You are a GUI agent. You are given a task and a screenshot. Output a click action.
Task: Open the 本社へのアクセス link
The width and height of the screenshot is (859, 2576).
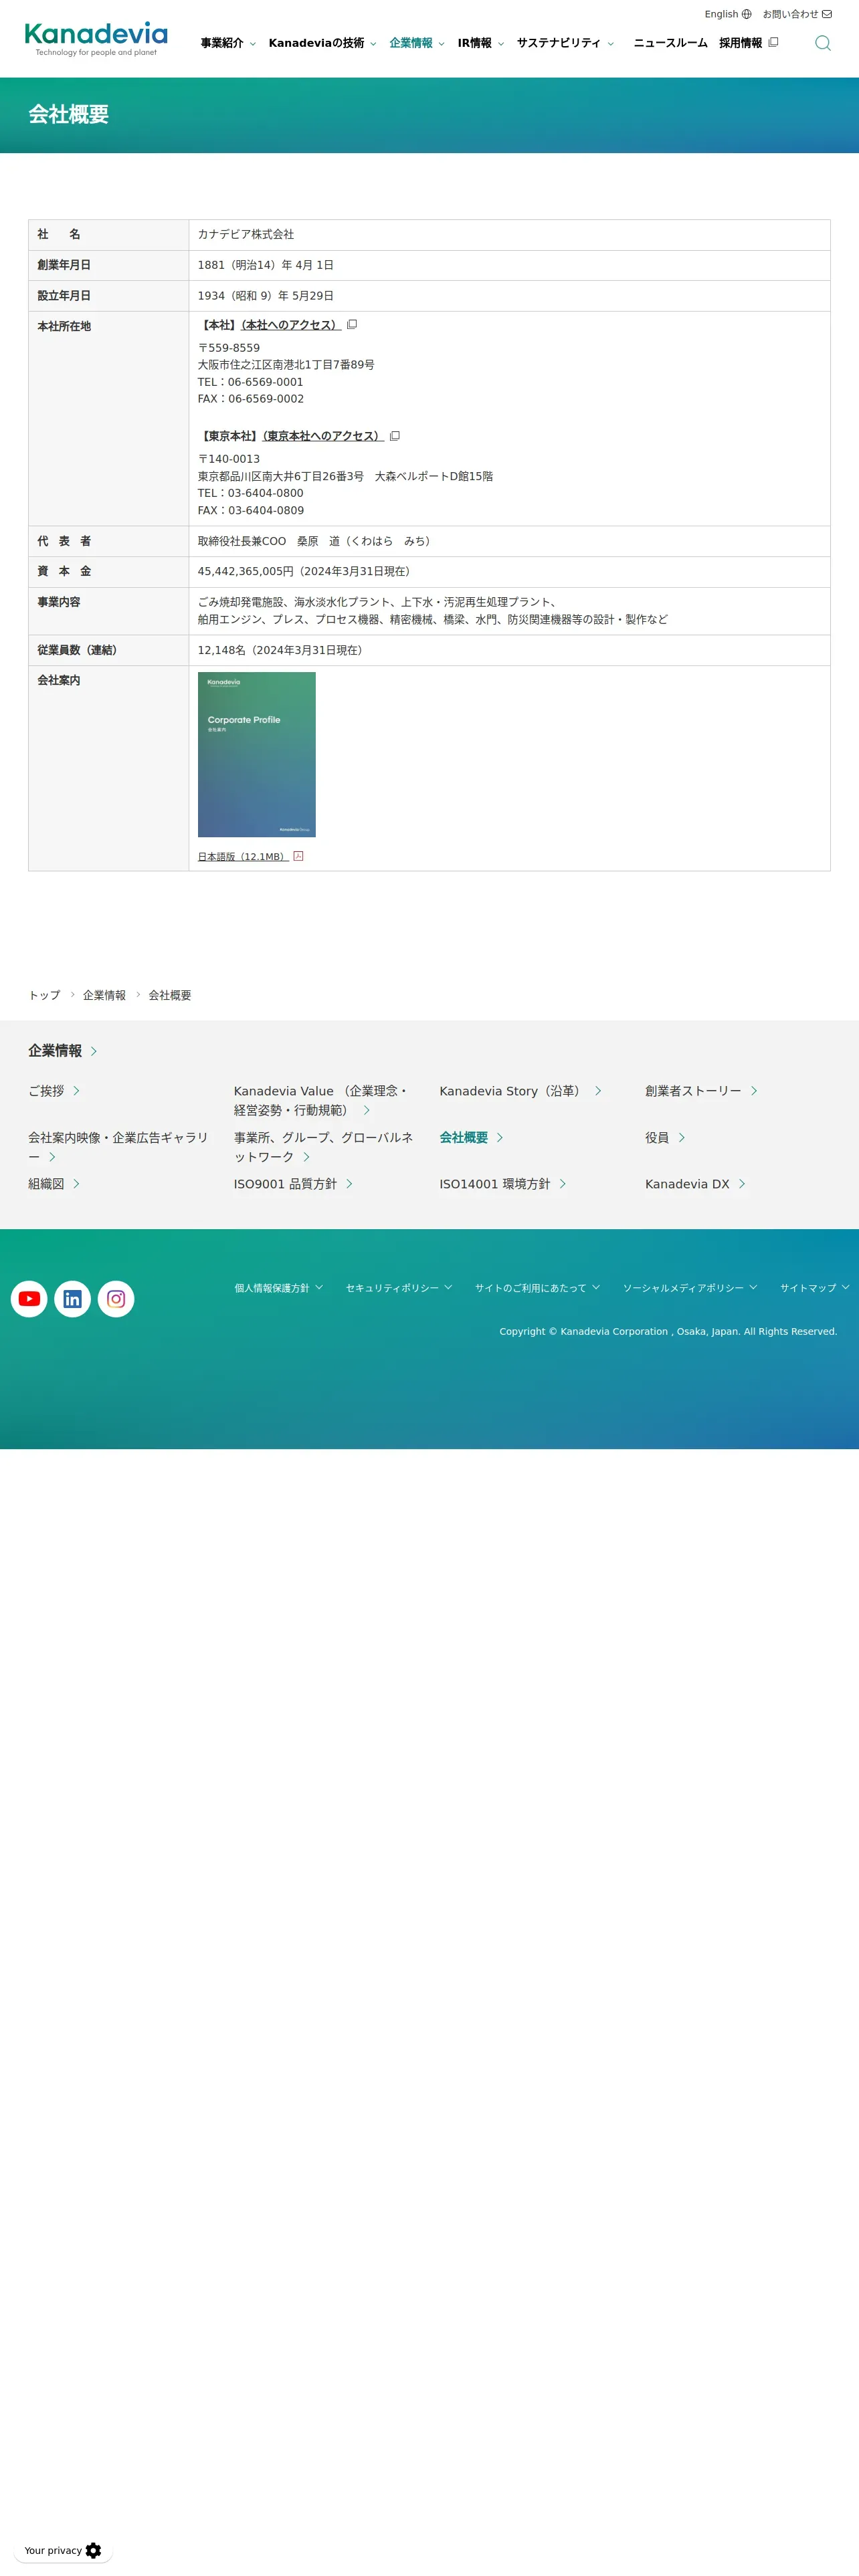tap(290, 325)
